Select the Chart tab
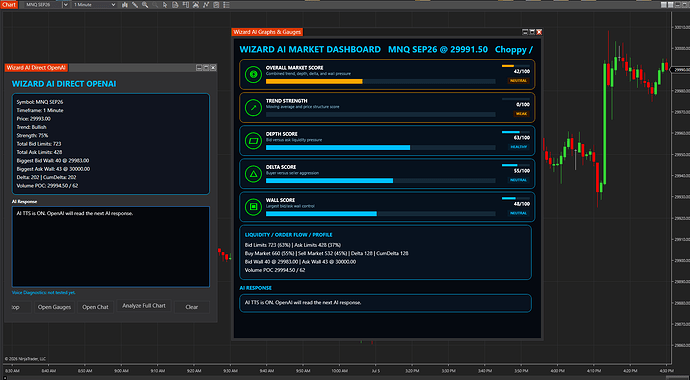The width and height of the screenshot is (690, 380). tap(9, 4)
